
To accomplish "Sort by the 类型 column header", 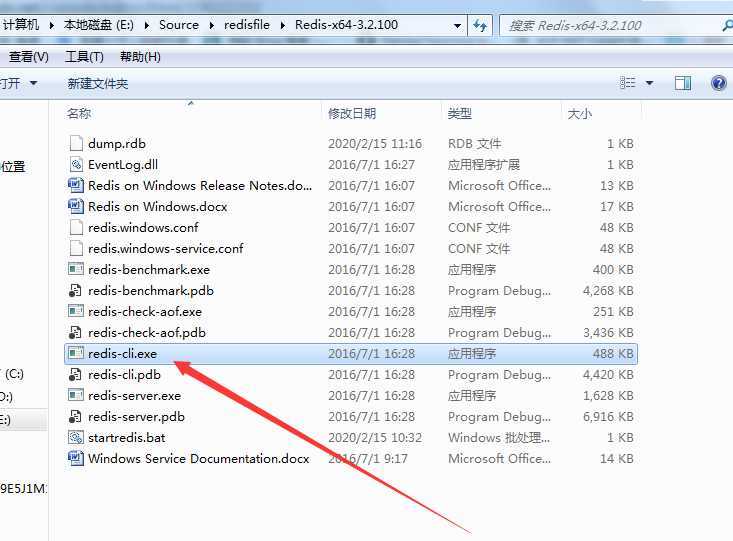I will coord(460,113).
